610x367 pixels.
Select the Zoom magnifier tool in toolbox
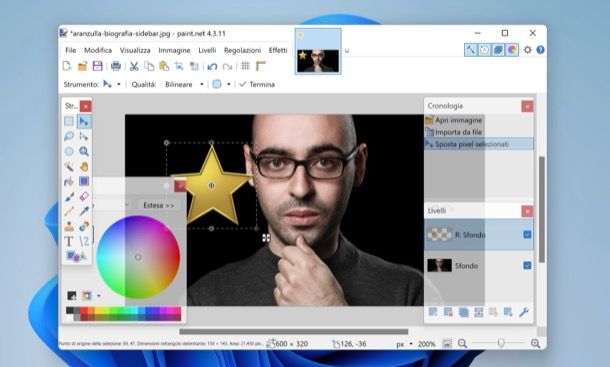coord(84,151)
